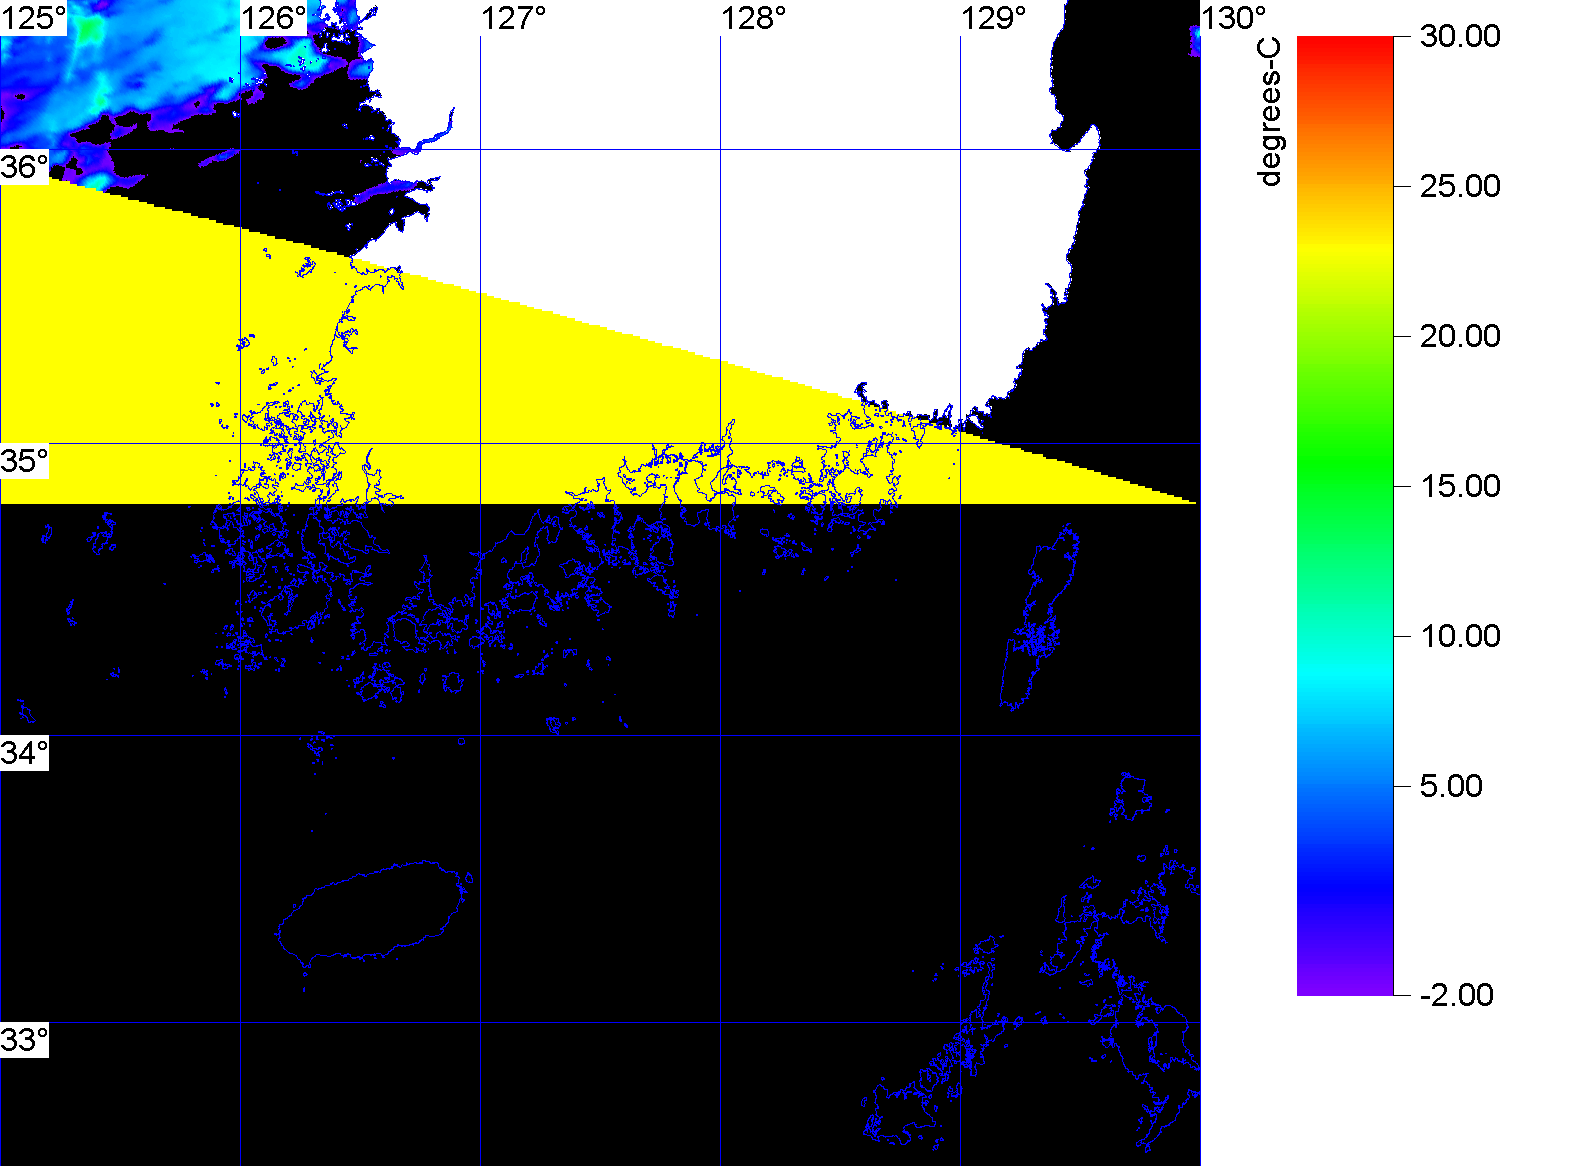Click the 30.00 colorbar value
The width and height of the screenshot is (1591, 1166).
[1460, 36]
